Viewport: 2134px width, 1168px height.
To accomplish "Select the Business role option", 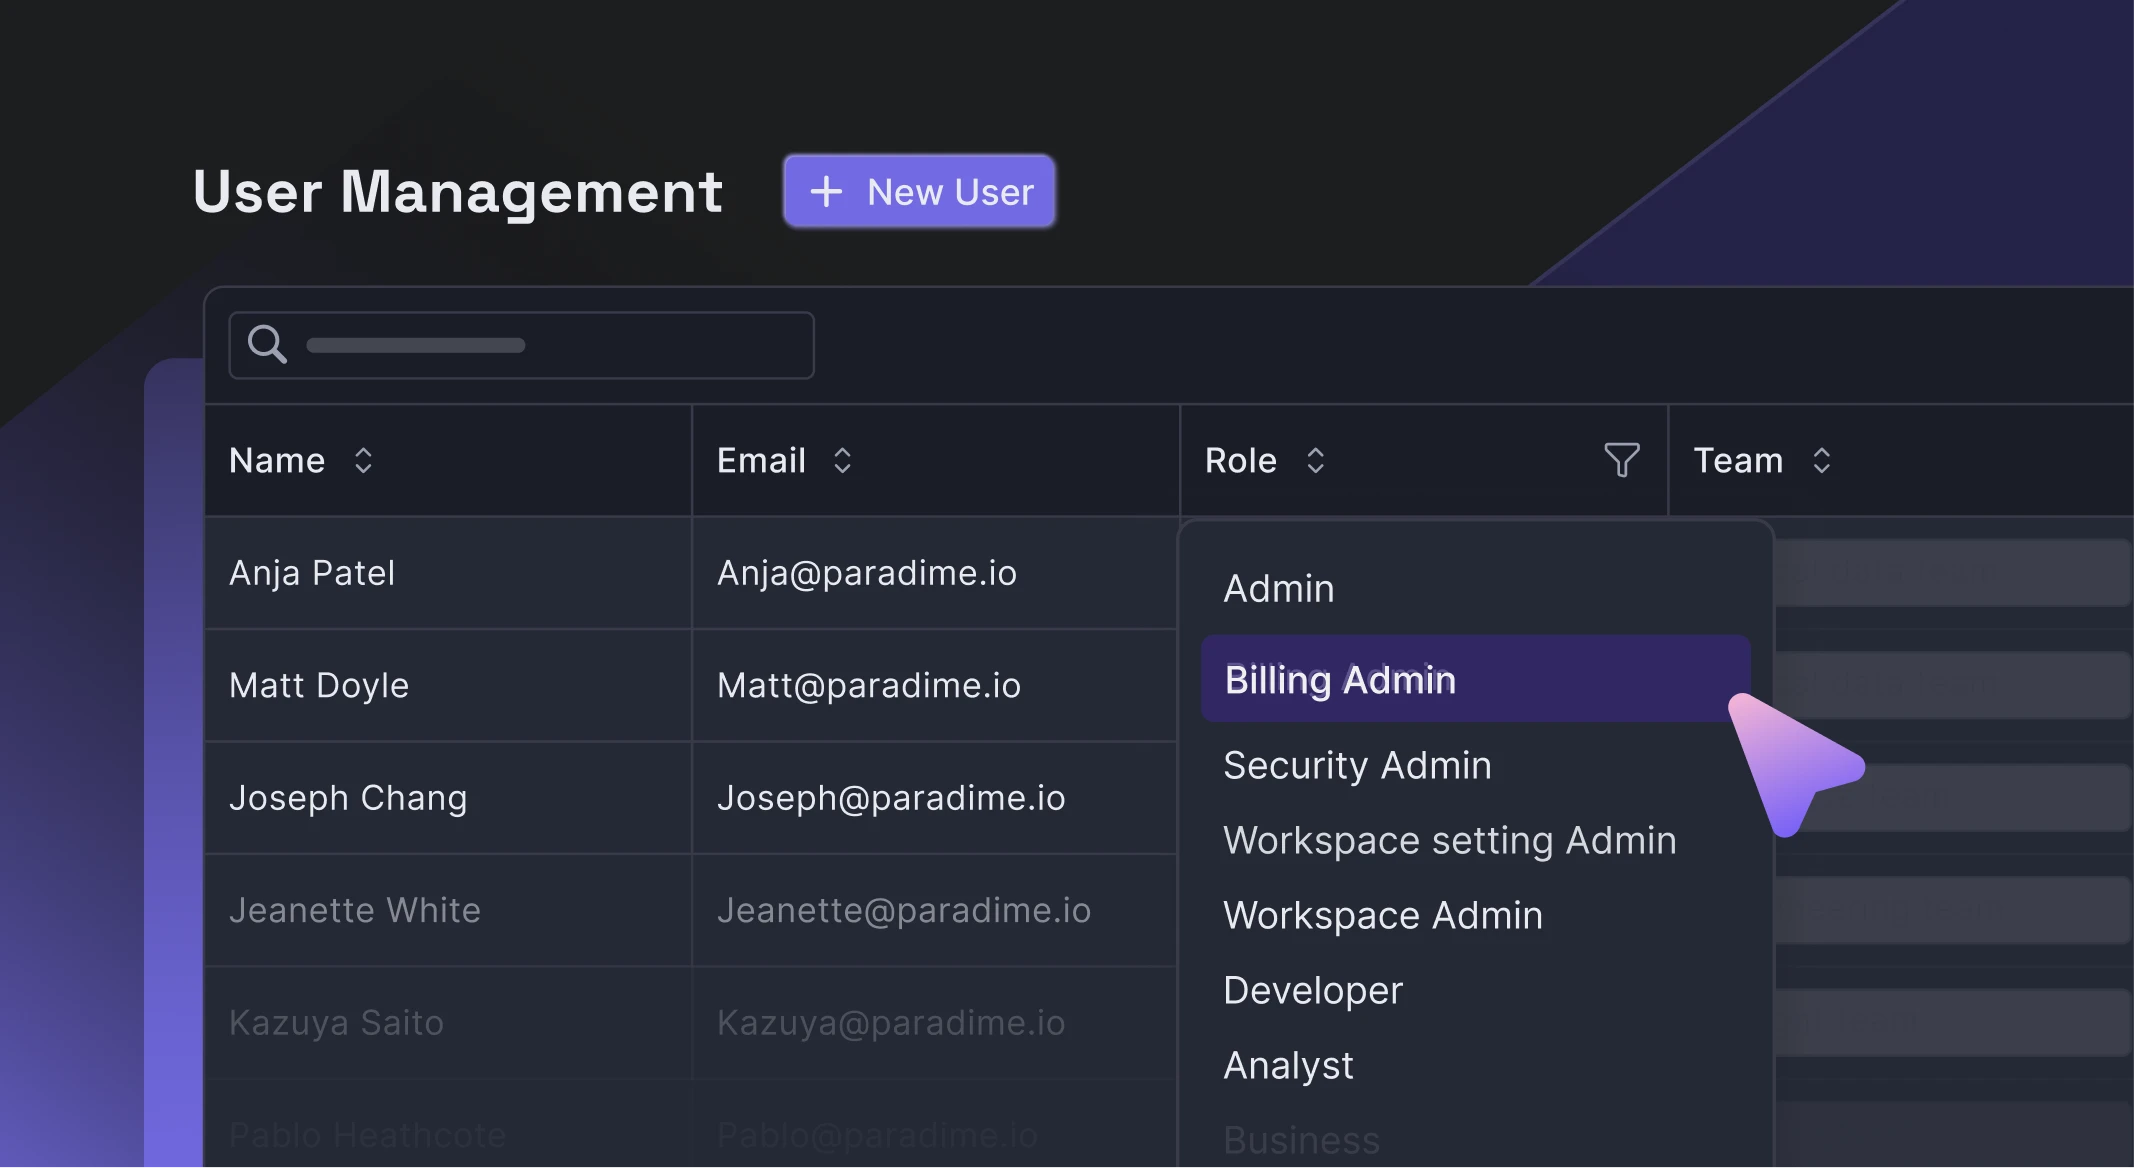I will pyautogui.click(x=1301, y=1139).
